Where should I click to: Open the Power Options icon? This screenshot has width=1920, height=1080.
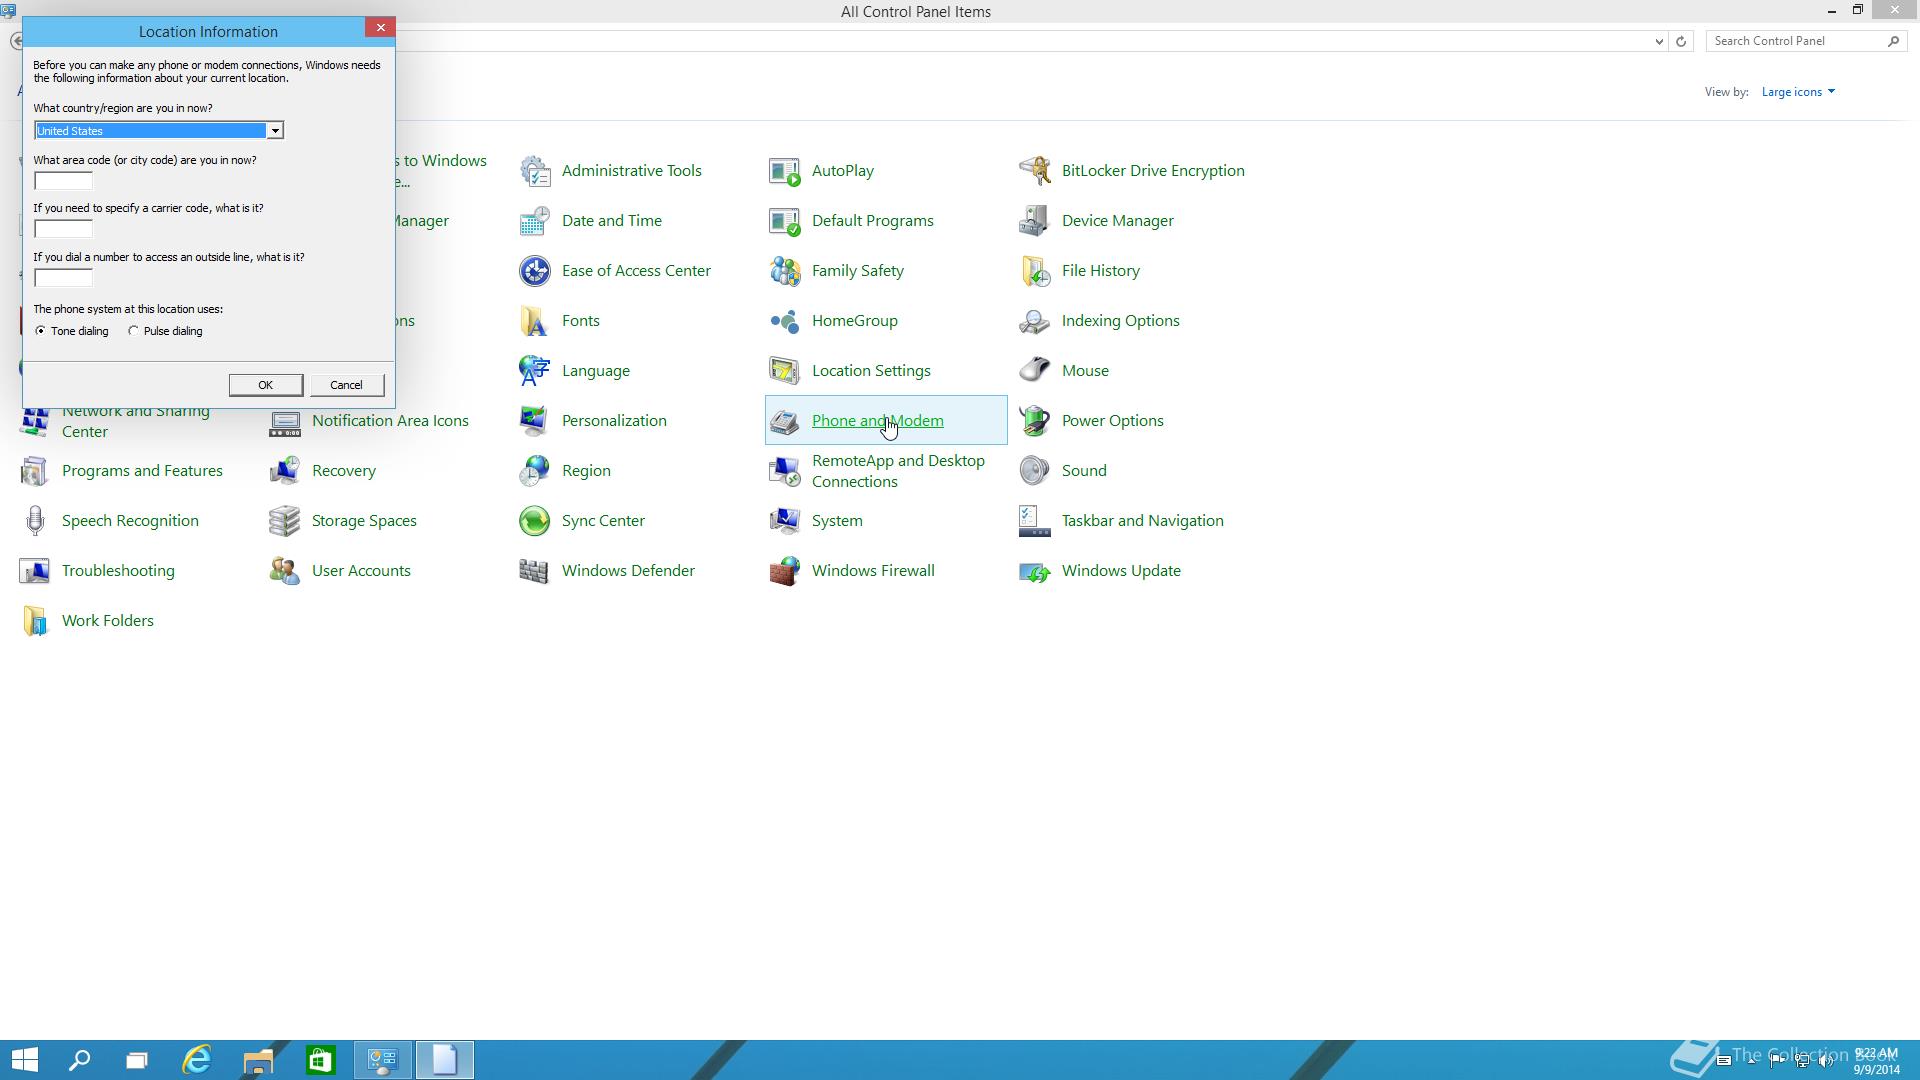1035,421
